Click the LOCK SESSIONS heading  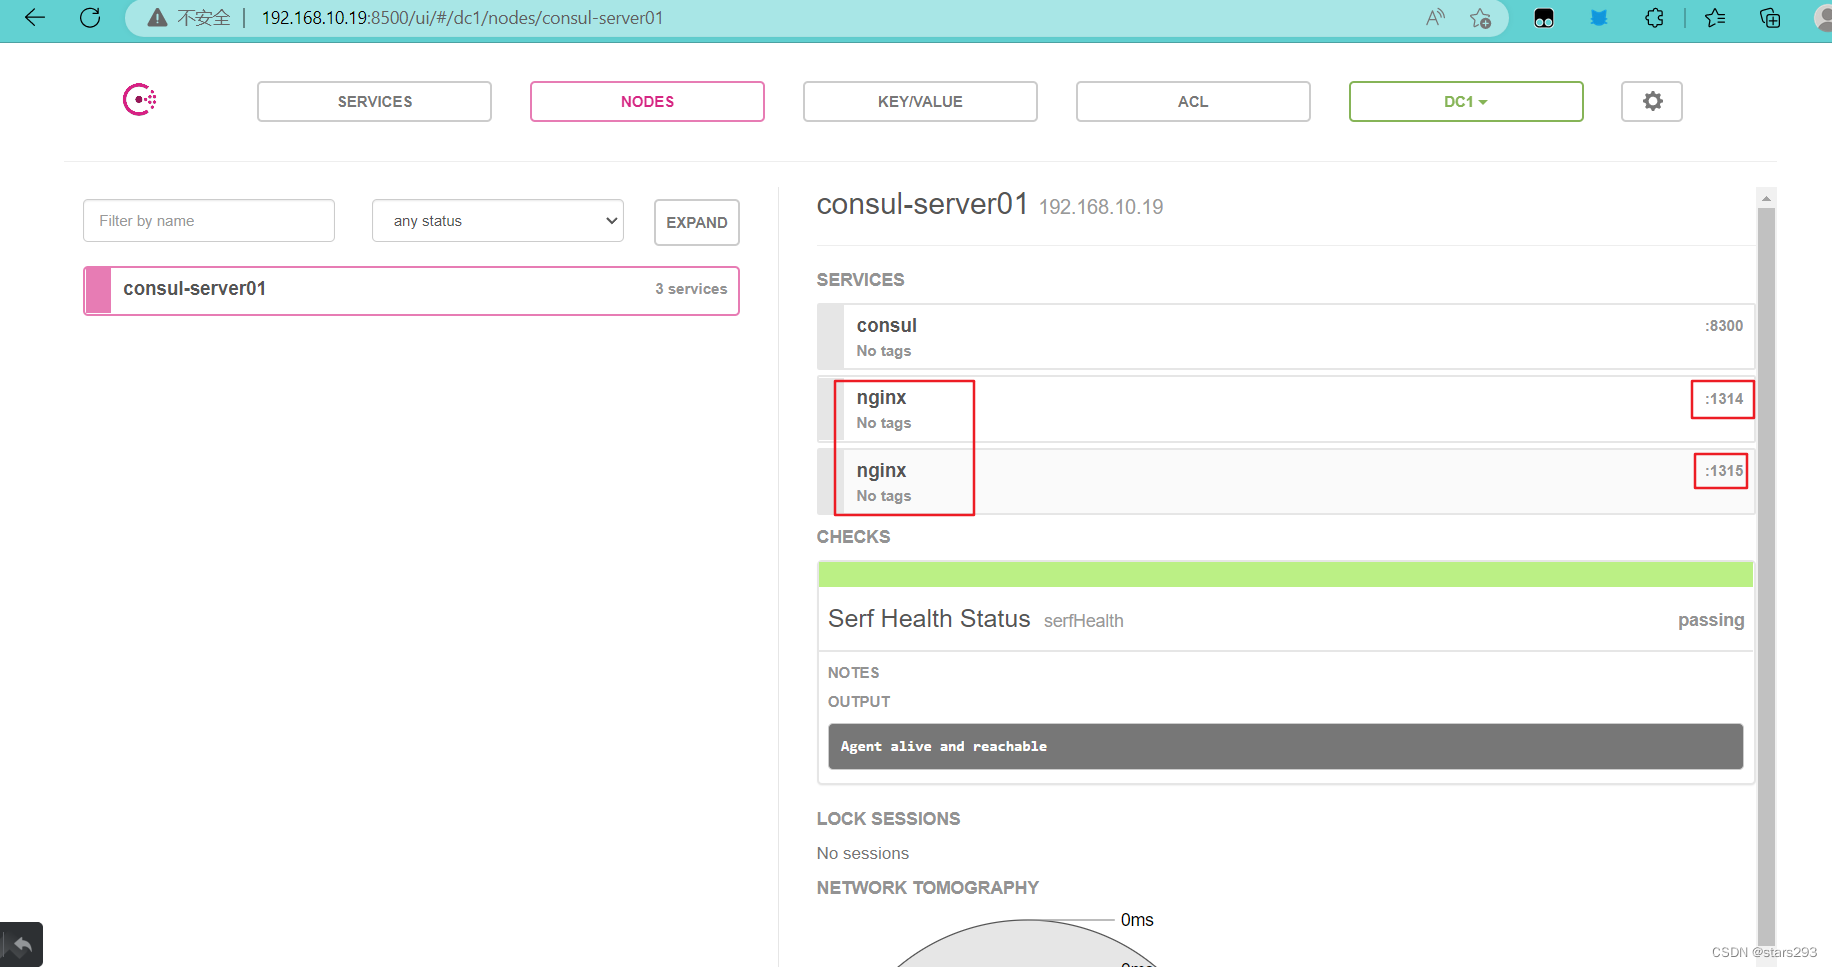(888, 819)
